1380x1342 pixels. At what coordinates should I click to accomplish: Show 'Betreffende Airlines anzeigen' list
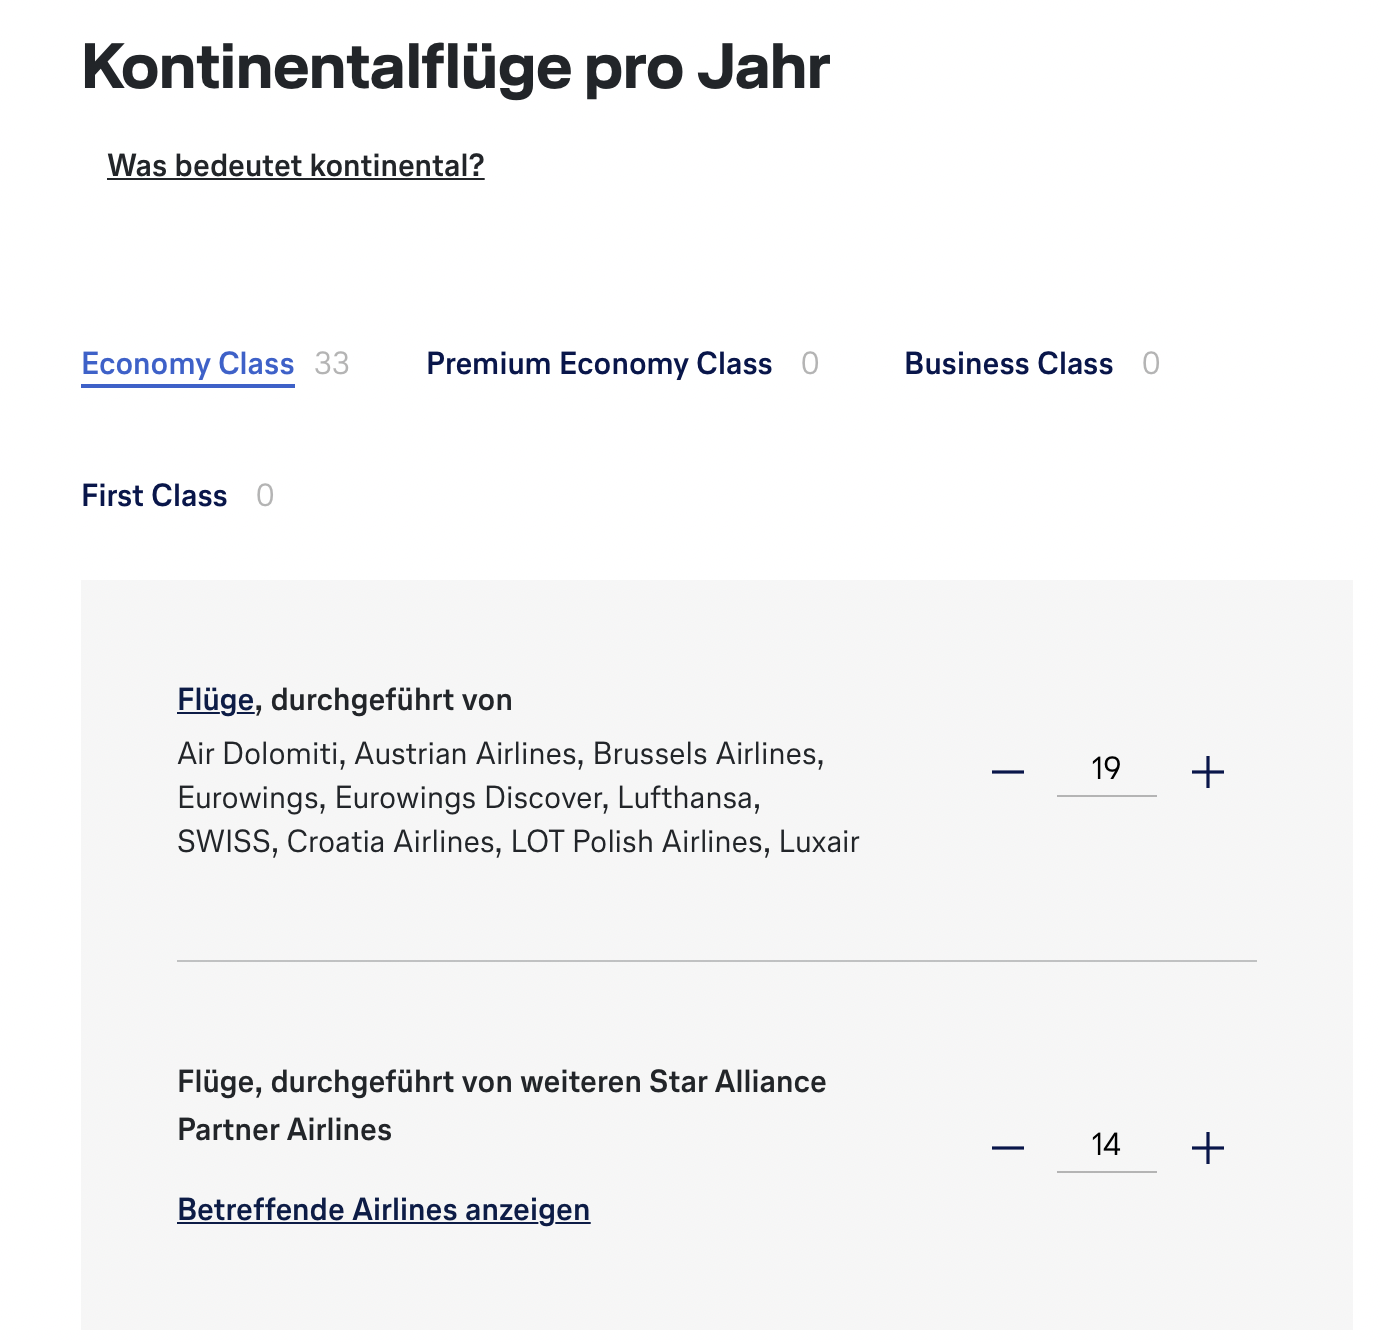coord(383,1210)
